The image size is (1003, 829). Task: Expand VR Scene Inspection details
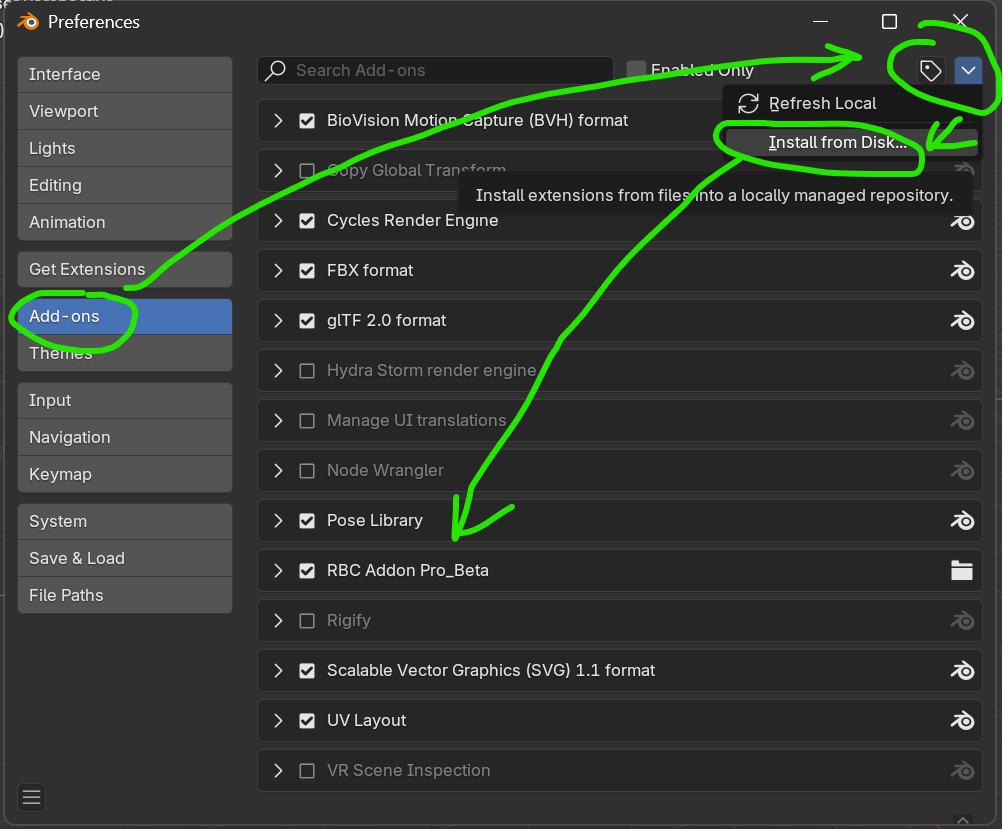[278, 771]
